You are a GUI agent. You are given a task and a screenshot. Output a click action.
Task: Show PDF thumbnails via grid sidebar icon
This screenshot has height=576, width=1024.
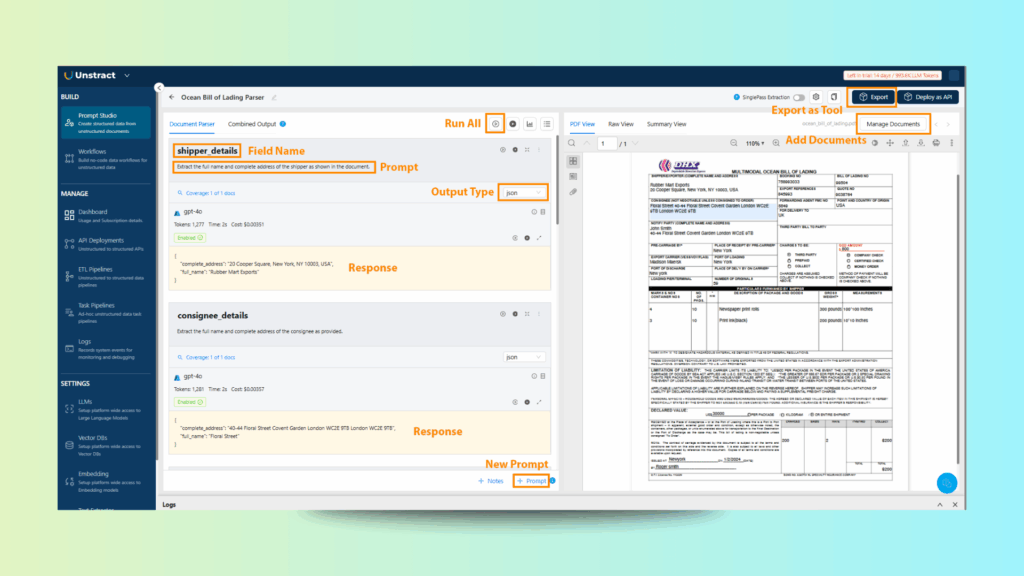(573, 161)
